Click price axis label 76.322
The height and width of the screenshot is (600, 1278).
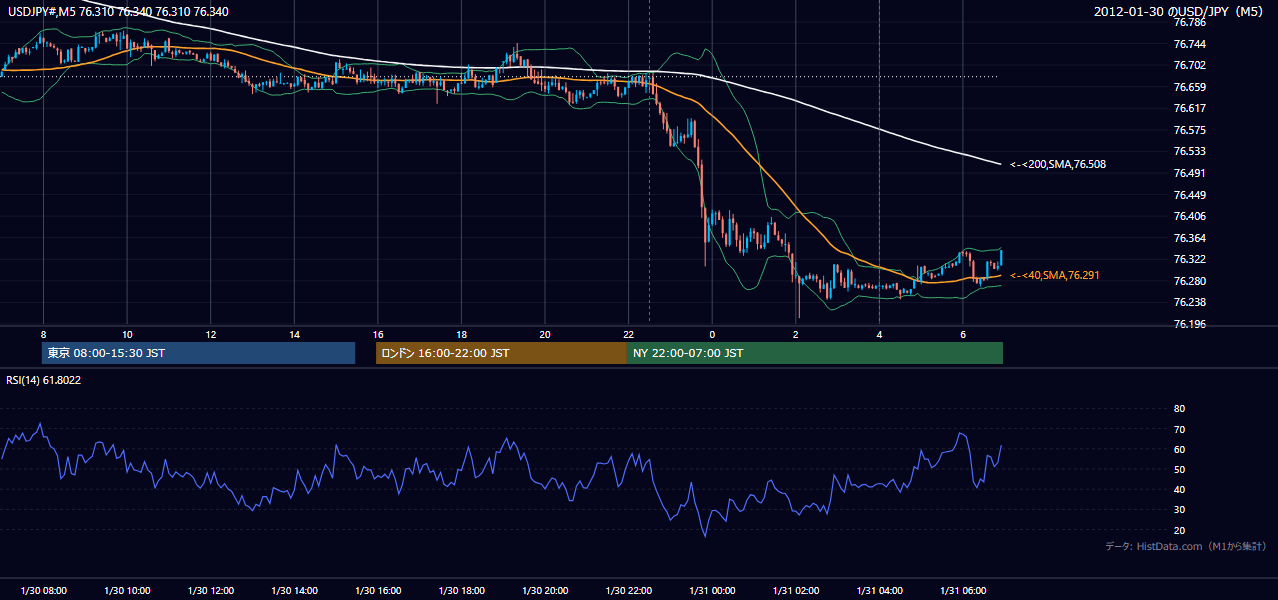click(x=1188, y=259)
